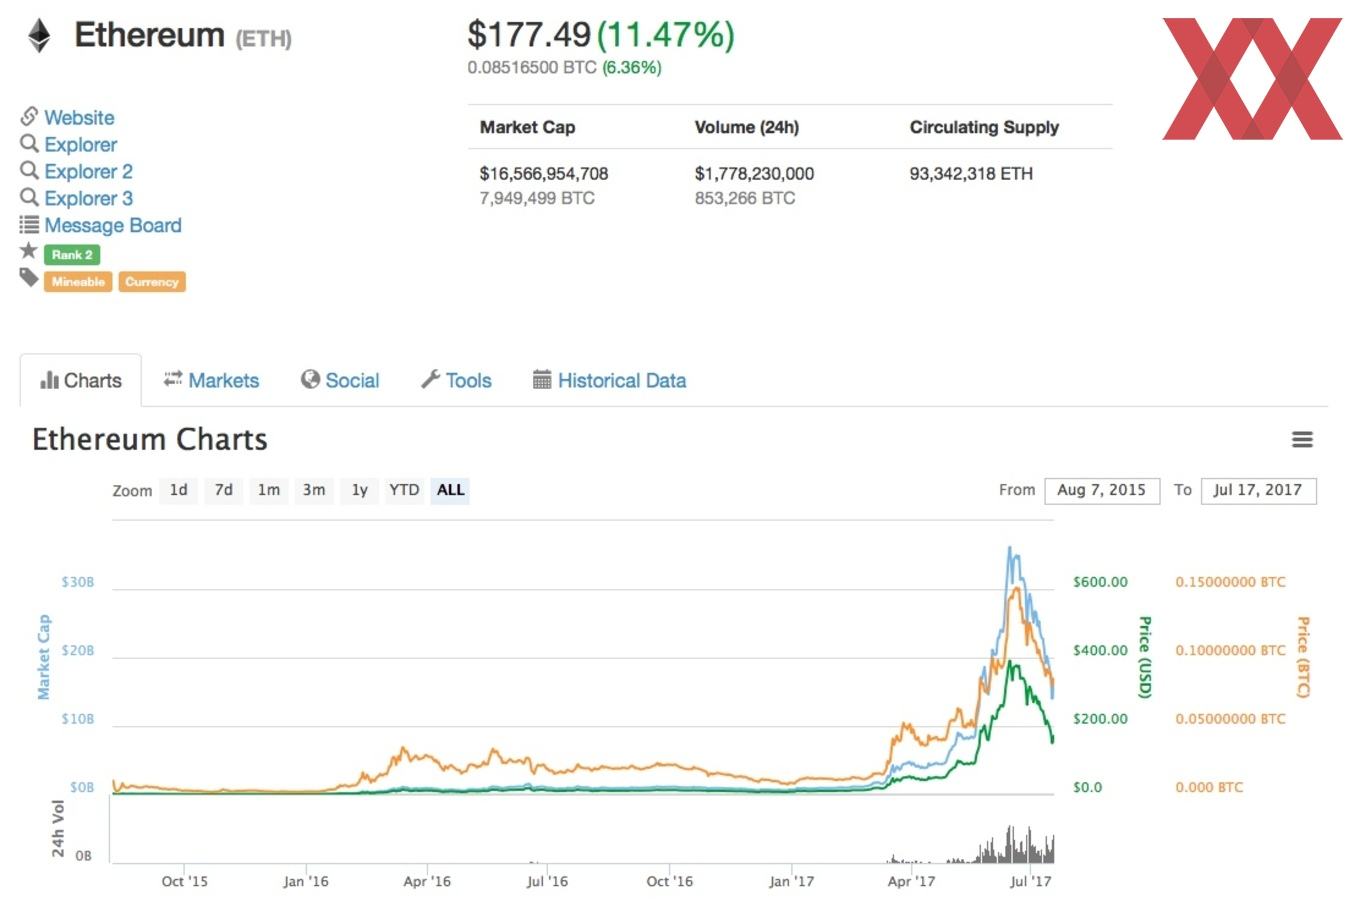Image resolution: width=1360 pixels, height=907 pixels.
Task: Click the Ethereum Charts heading
Action: coord(150,440)
